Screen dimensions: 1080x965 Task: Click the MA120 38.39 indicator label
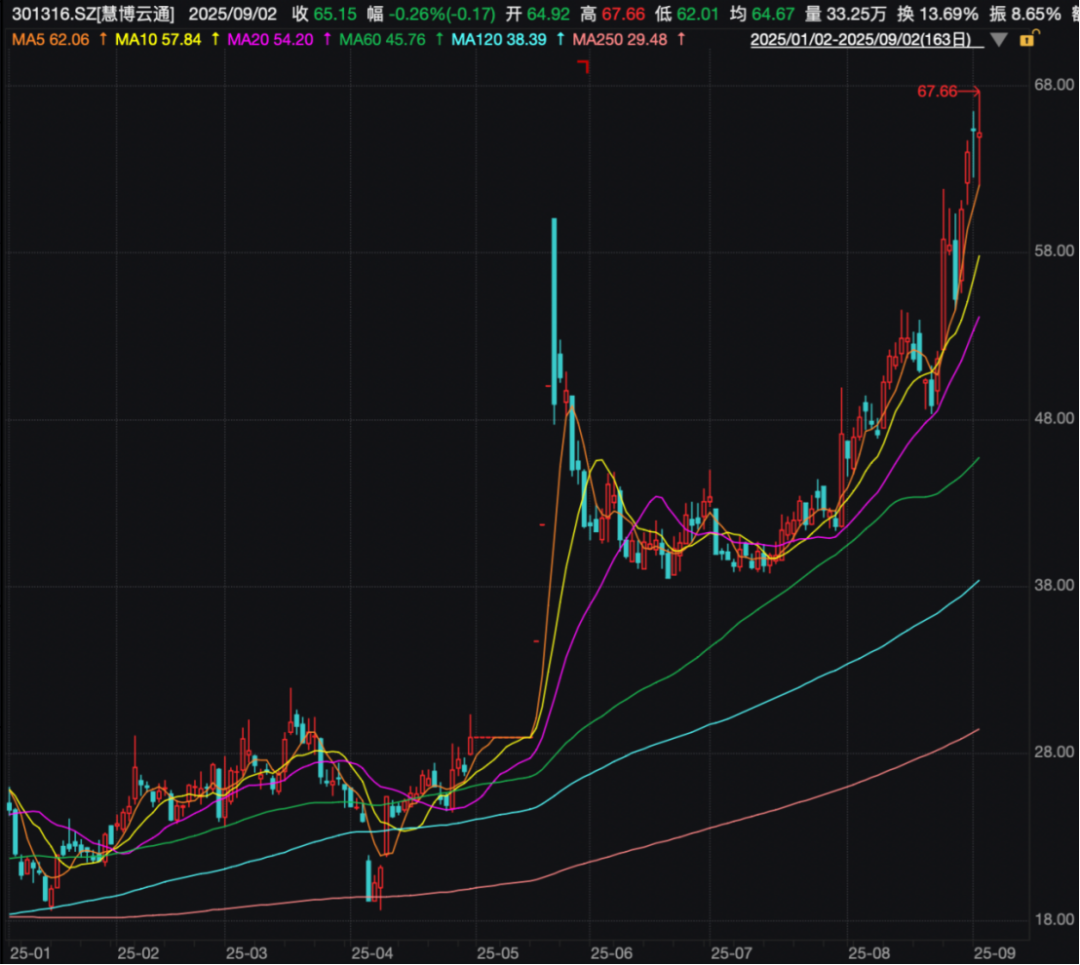click(499, 40)
